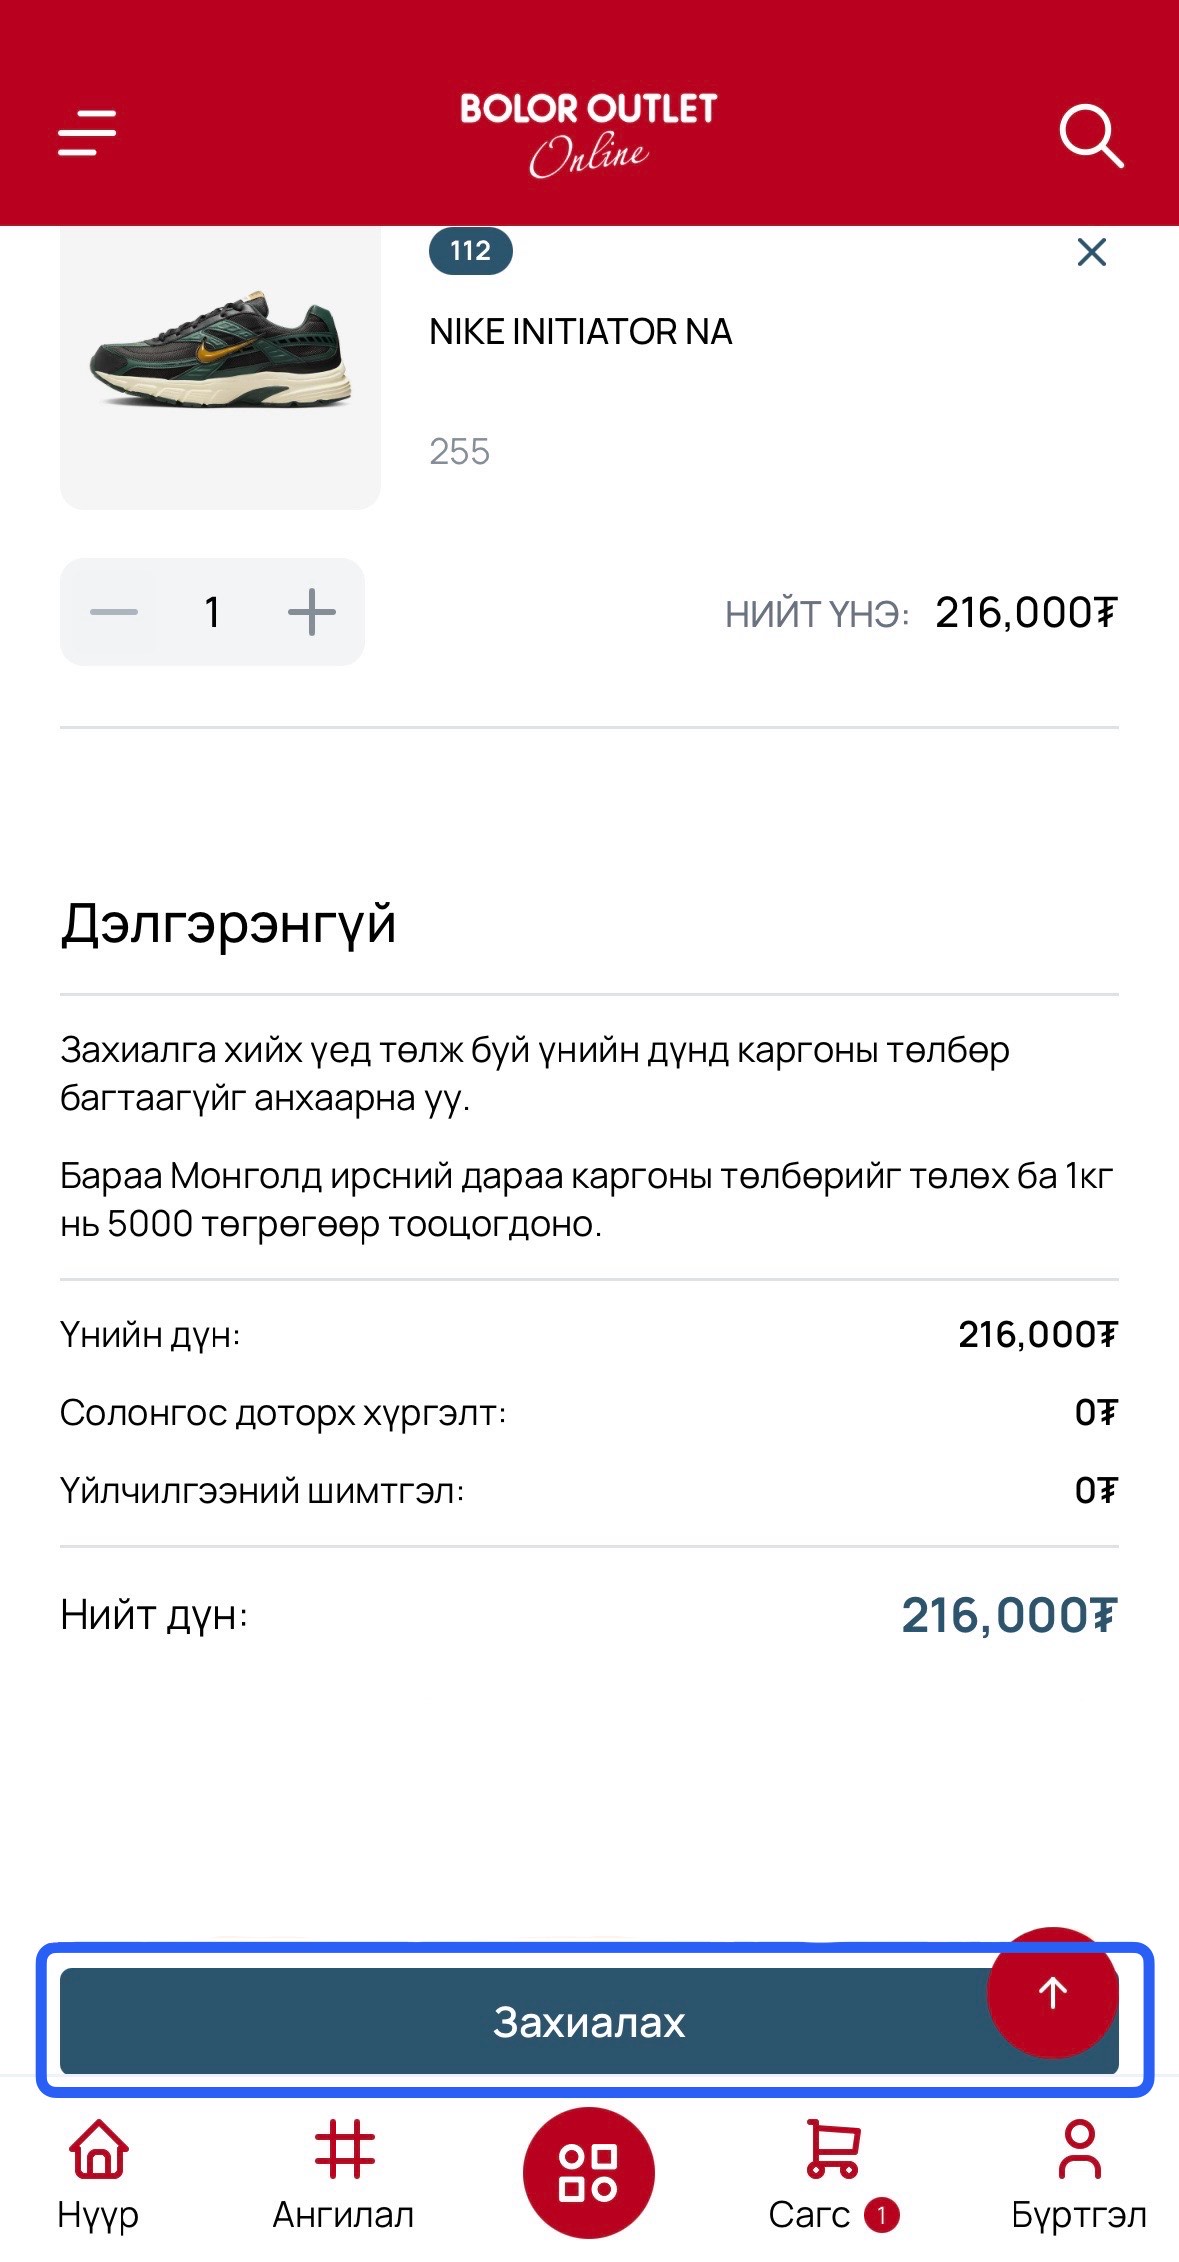The height and width of the screenshot is (2262, 1179).
Task: Remove Nike Initiator from cart
Action: coord(1092,252)
